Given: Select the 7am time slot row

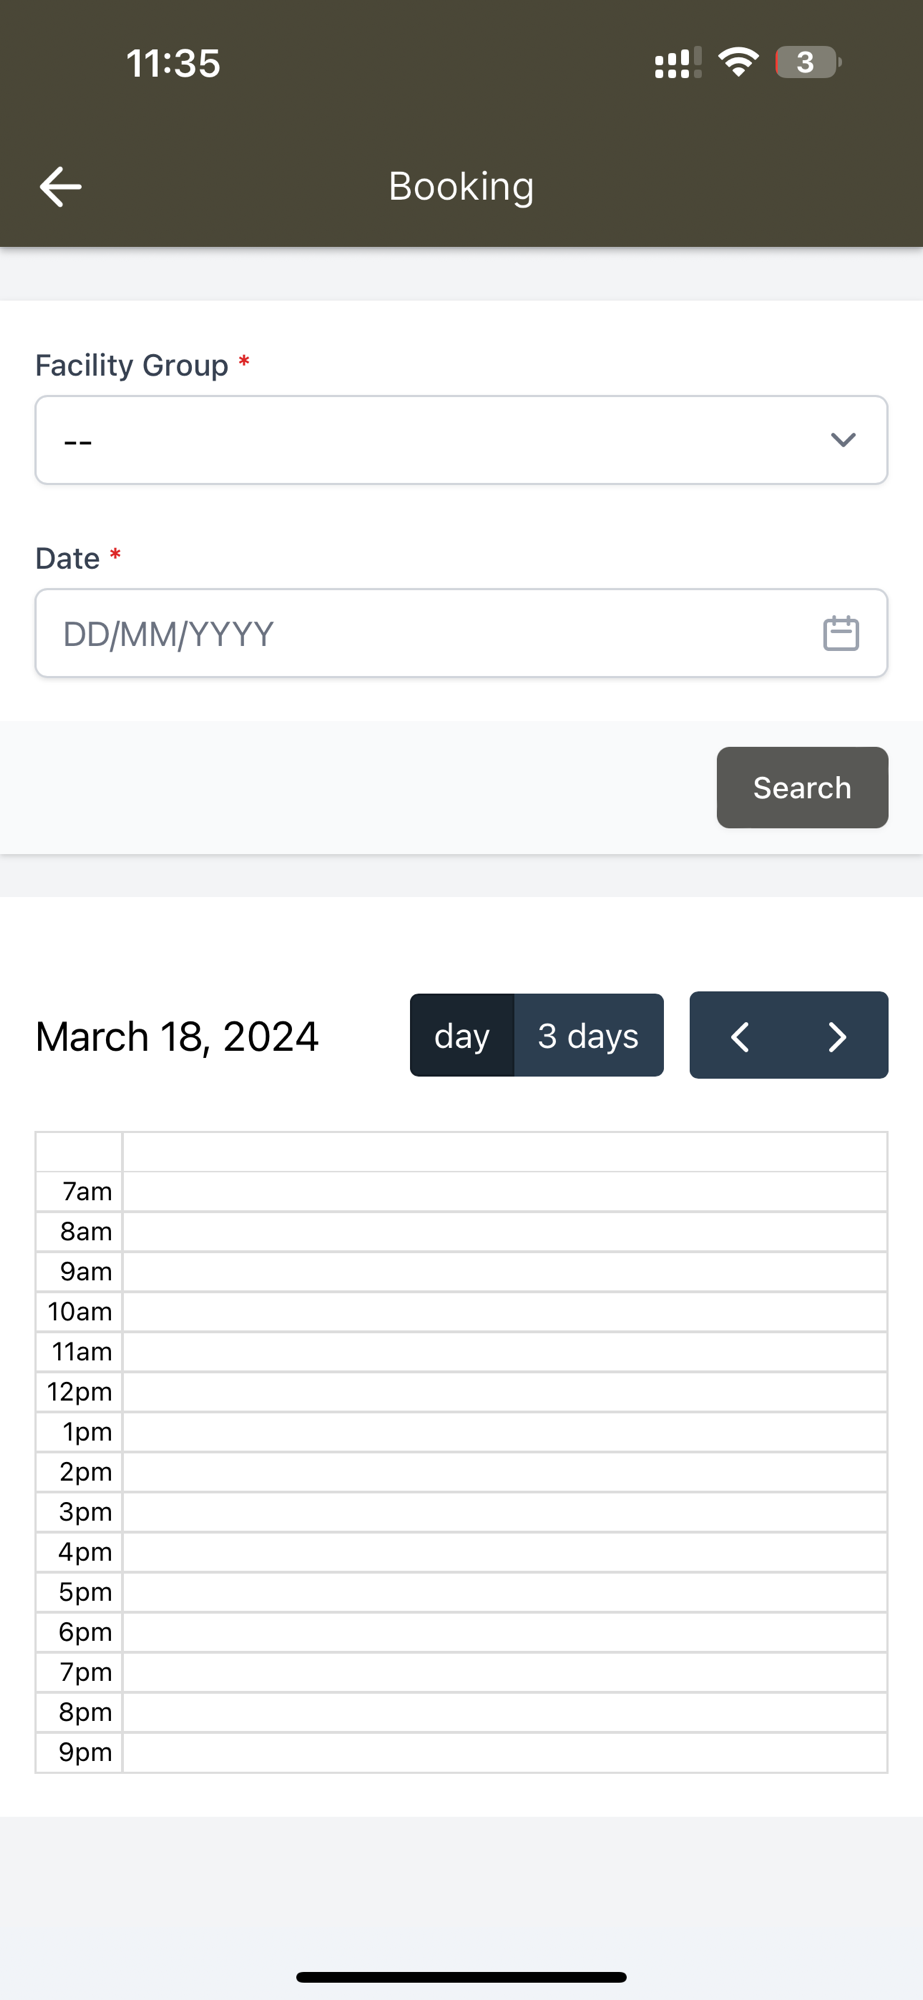Looking at the screenshot, I should click(x=504, y=1192).
